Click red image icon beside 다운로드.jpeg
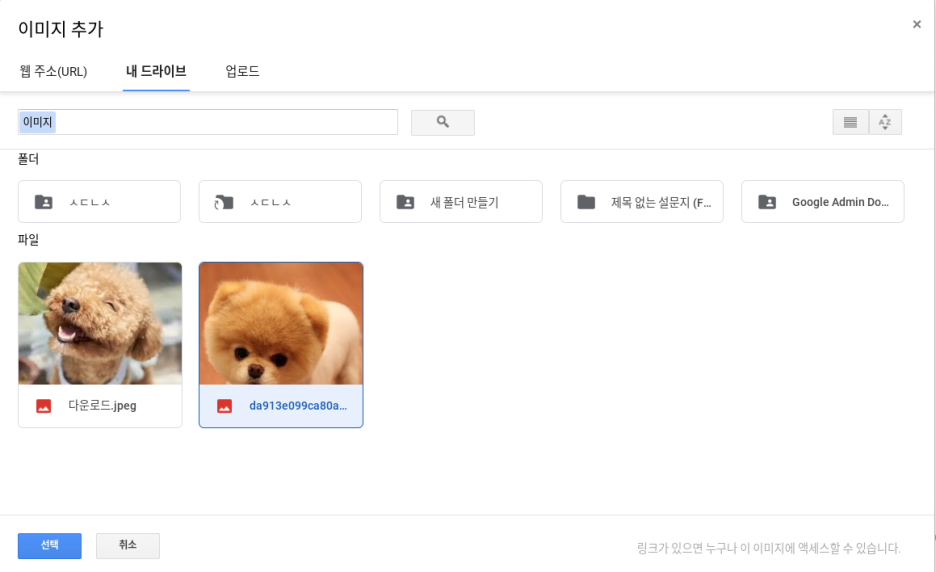The image size is (936, 572). 44,406
